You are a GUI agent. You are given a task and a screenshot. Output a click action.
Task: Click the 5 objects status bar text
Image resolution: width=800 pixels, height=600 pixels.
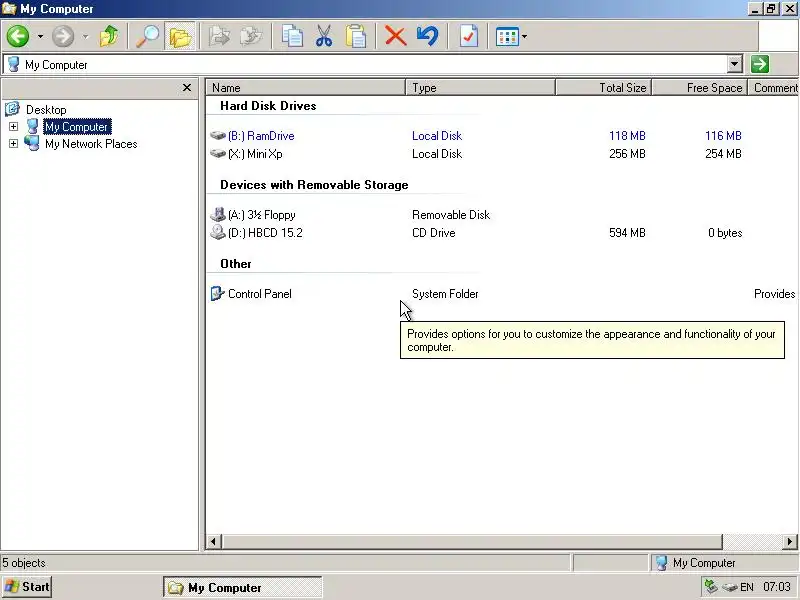click(24, 563)
